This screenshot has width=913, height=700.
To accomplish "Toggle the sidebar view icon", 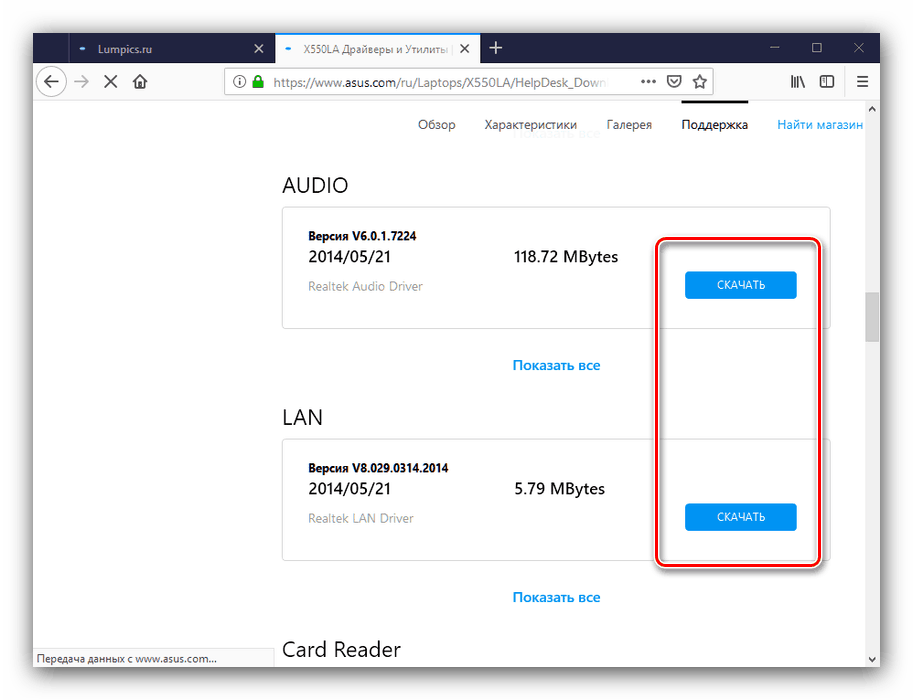I will (827, 82).
